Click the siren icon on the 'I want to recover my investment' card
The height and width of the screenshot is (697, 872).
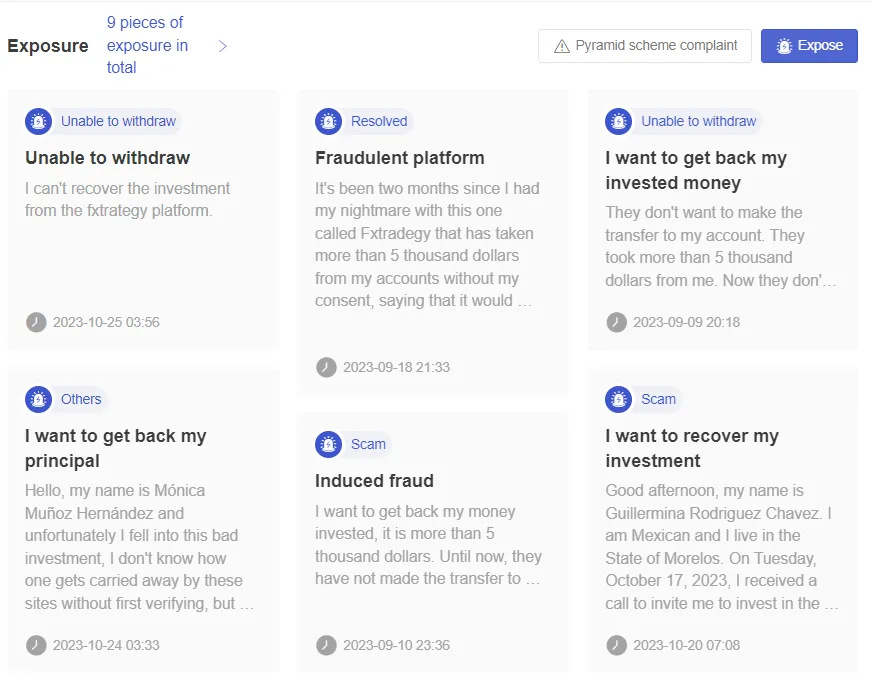point(618,399)
